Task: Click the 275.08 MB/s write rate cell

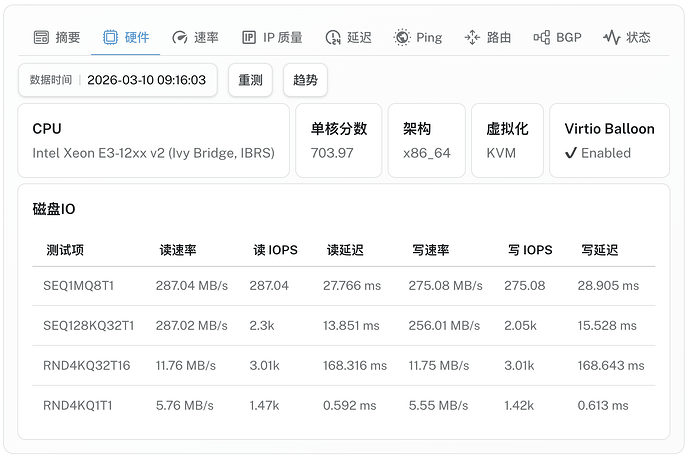Action: point(445,286)
